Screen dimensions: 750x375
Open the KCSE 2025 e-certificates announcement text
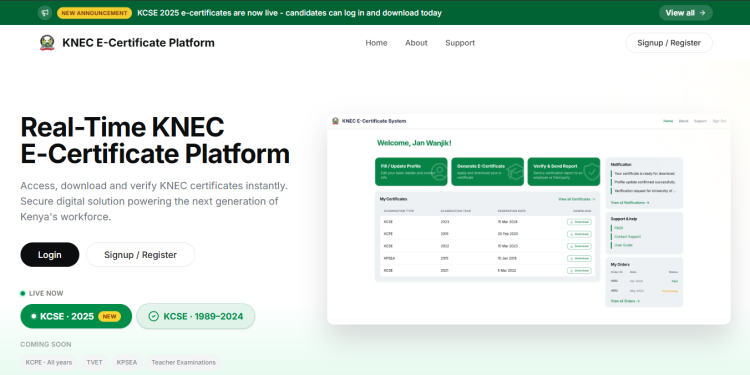coord(289,13)
